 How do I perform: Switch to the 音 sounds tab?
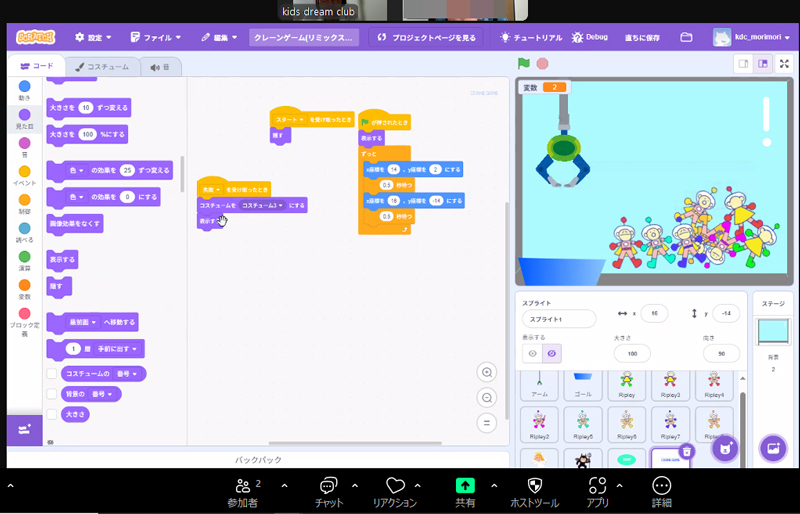coord(160,67)
